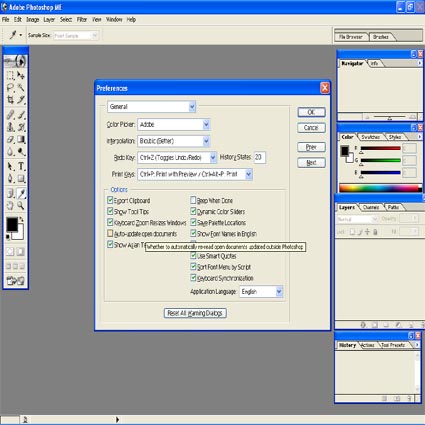Select the Eraser tool
The image size is (425, 425).
coord(10,139)
